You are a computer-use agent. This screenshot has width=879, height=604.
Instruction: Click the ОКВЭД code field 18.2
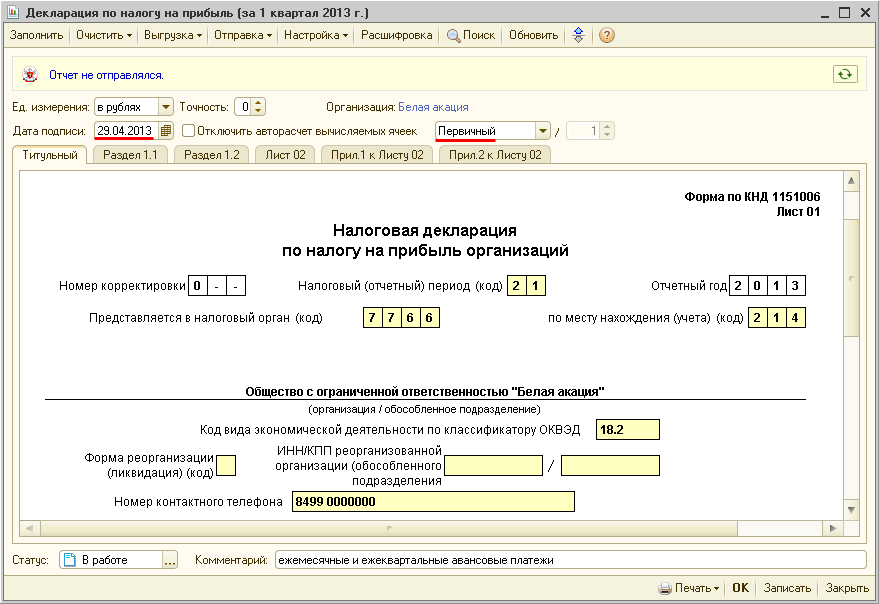click(x=627, y=430)
